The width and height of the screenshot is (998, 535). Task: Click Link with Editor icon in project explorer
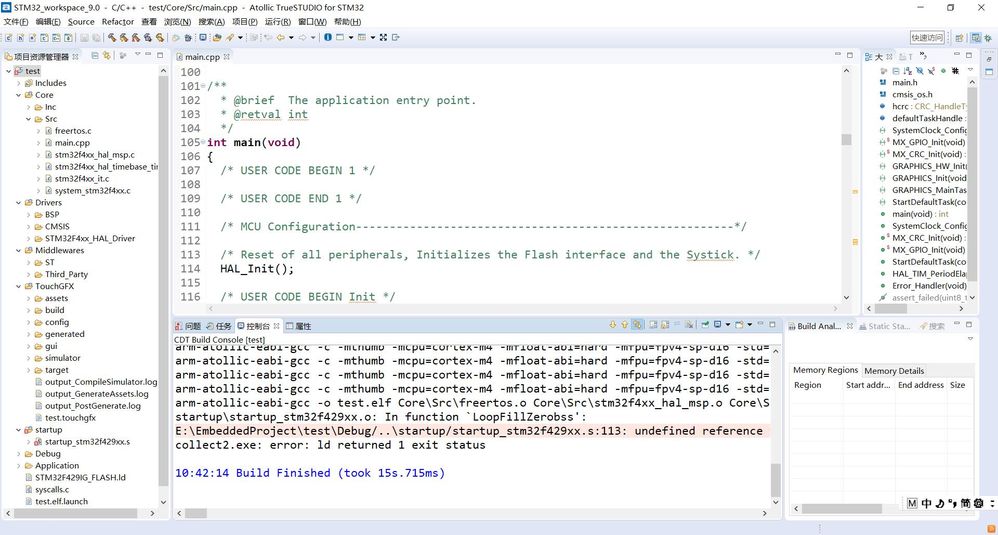(106, 56)
